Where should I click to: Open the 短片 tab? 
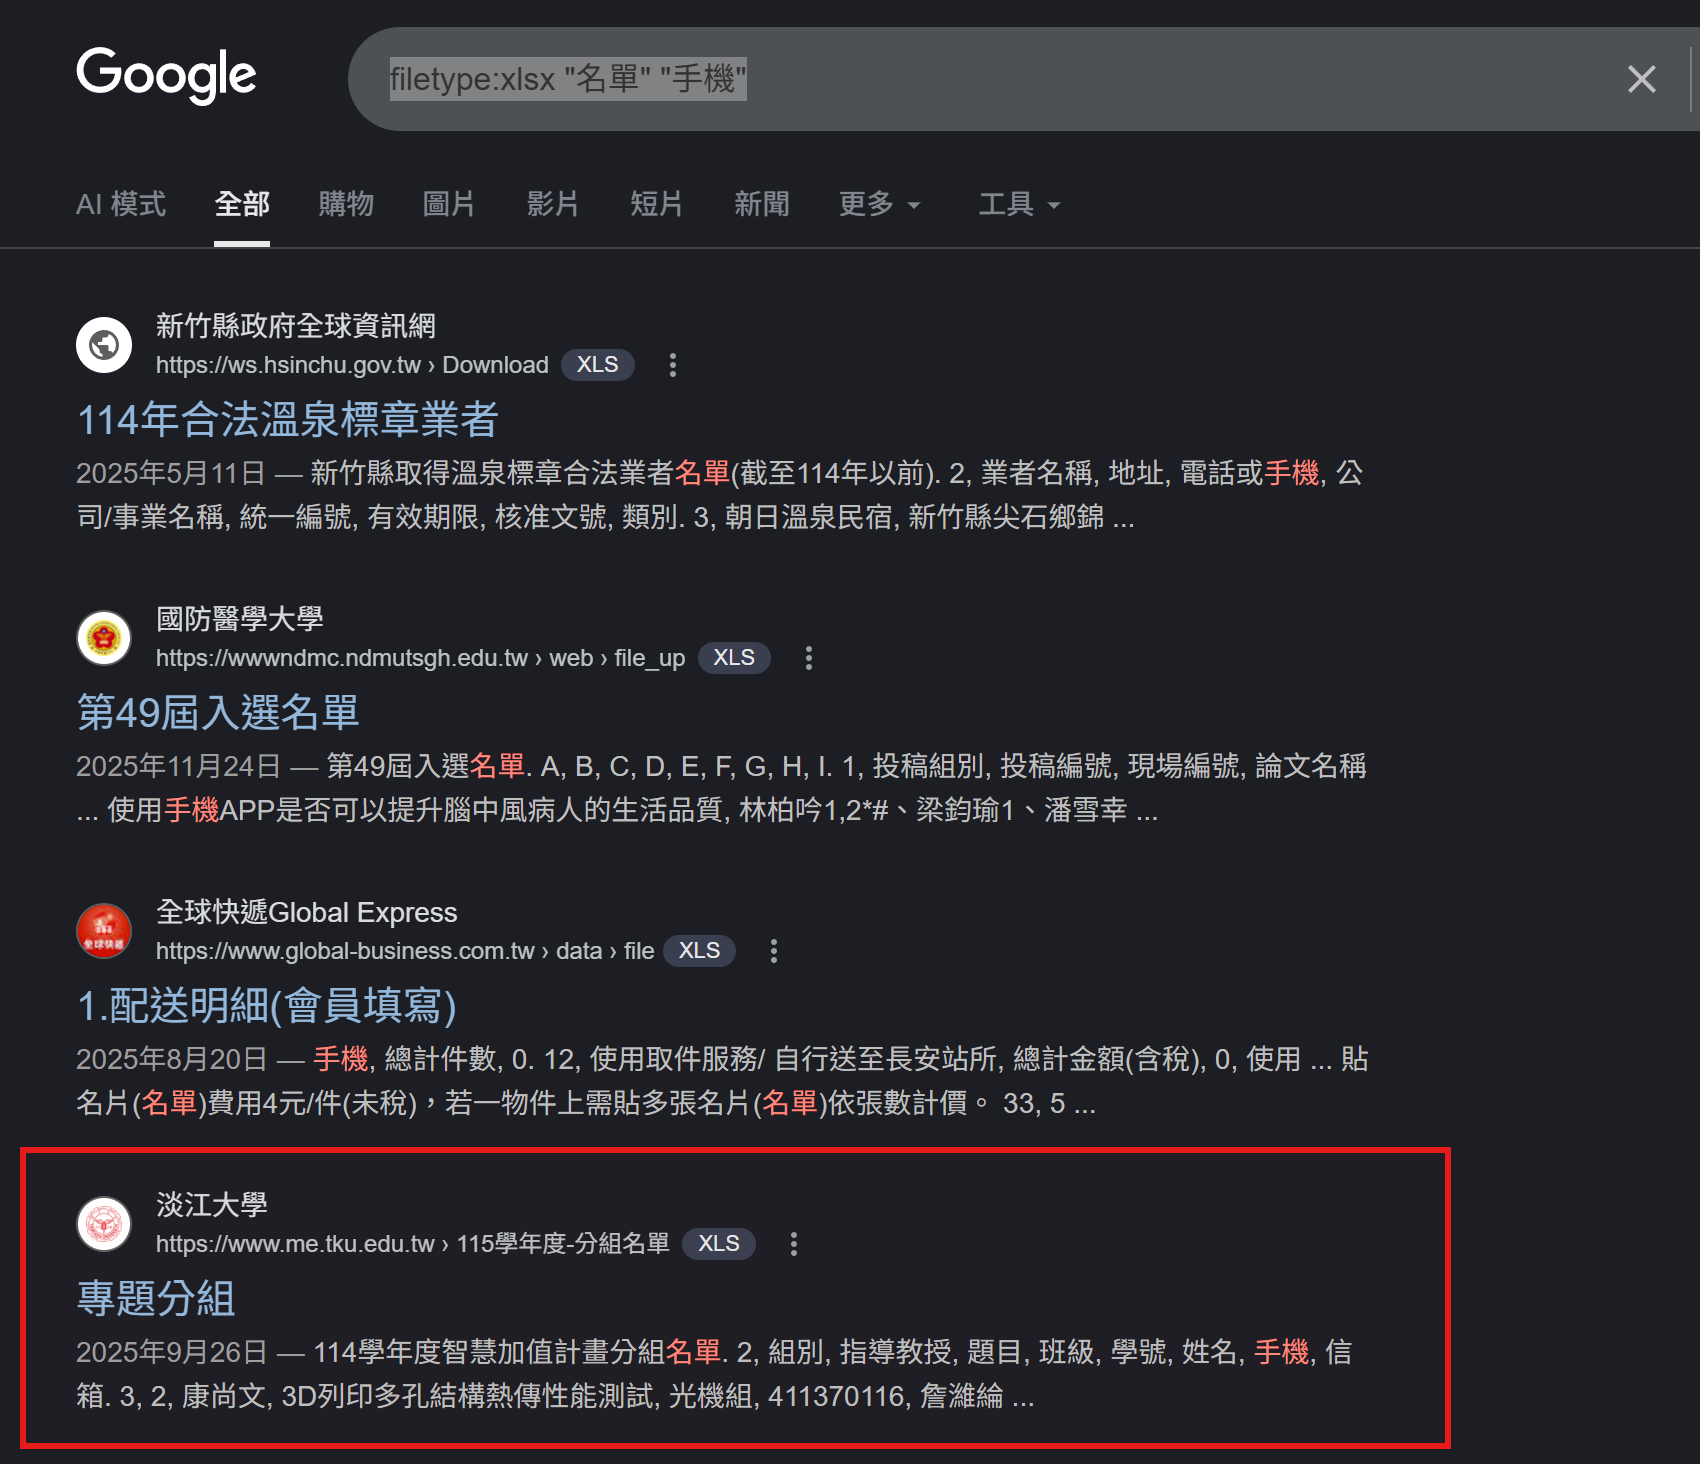pos(657,204)
